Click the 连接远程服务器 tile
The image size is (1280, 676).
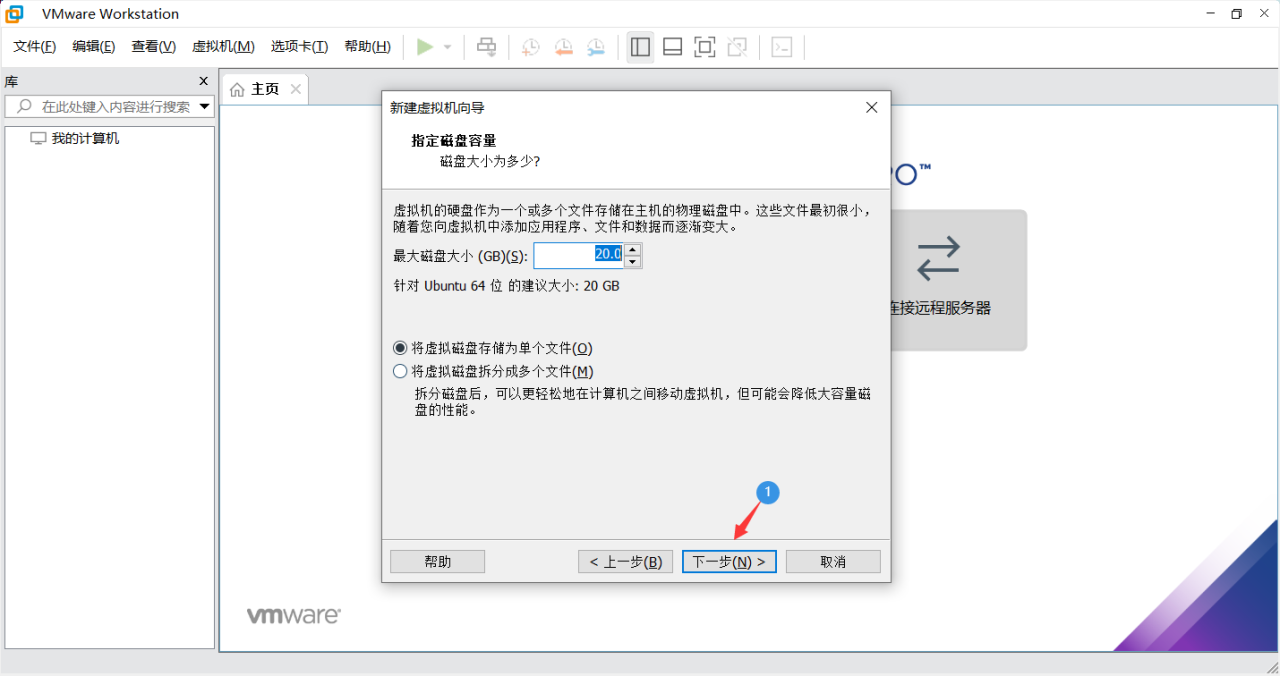pos(958,280)
